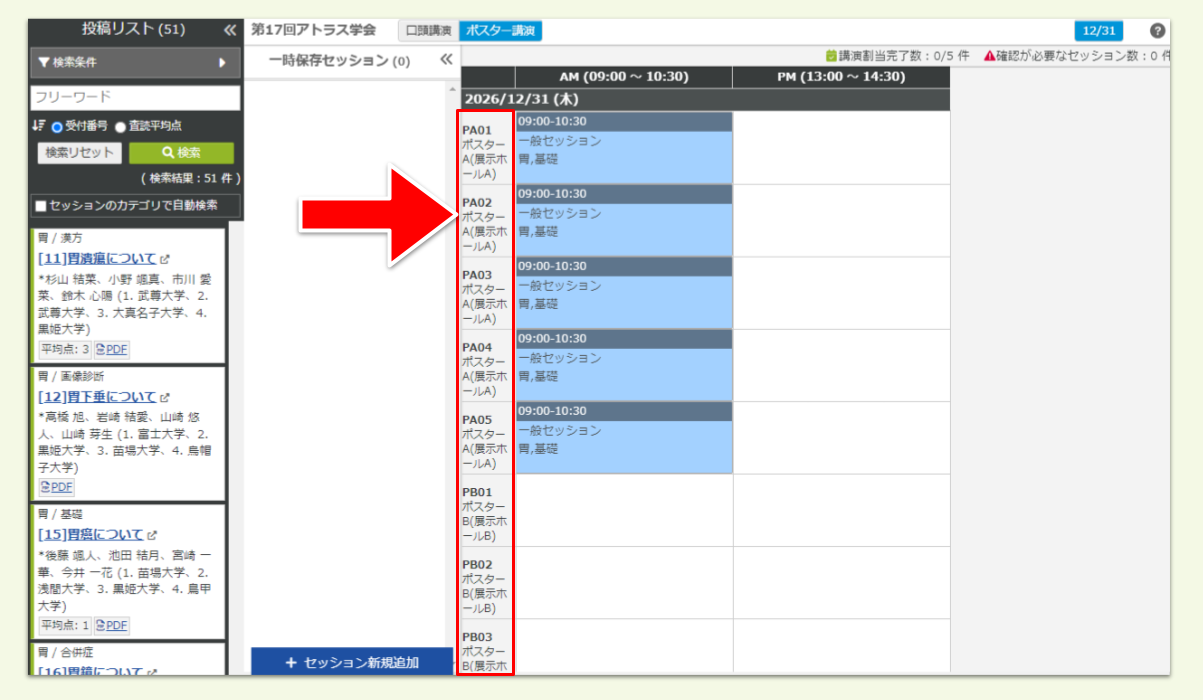Click the 検索リセット reset button

(x=79, y=153)
